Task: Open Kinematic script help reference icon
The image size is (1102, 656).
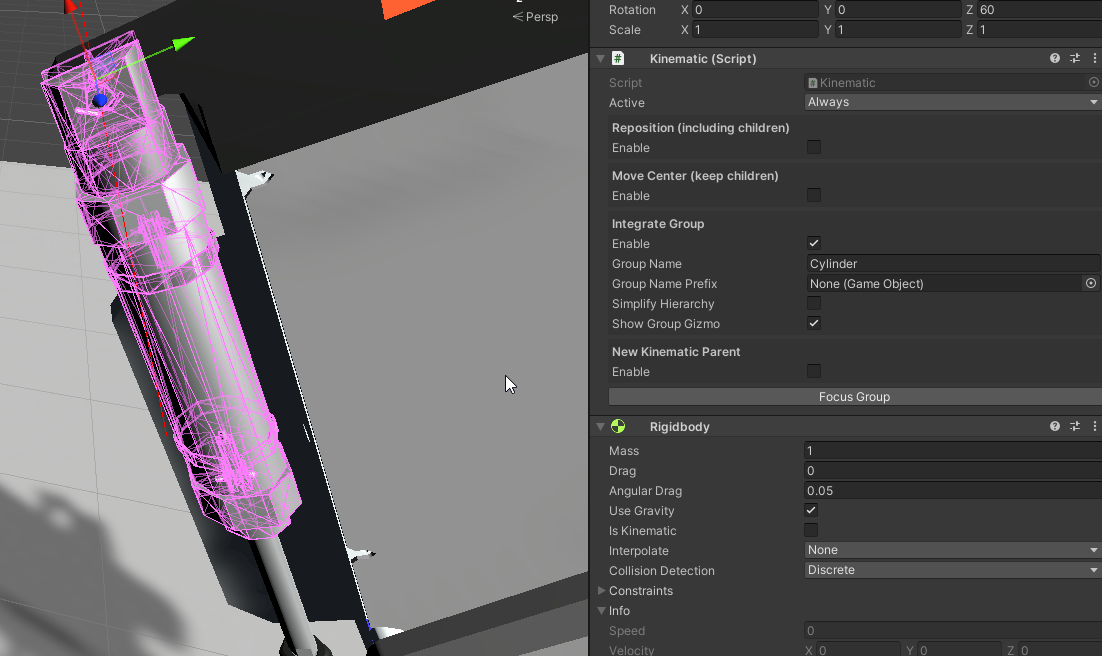Action: tap(1055, 59)
